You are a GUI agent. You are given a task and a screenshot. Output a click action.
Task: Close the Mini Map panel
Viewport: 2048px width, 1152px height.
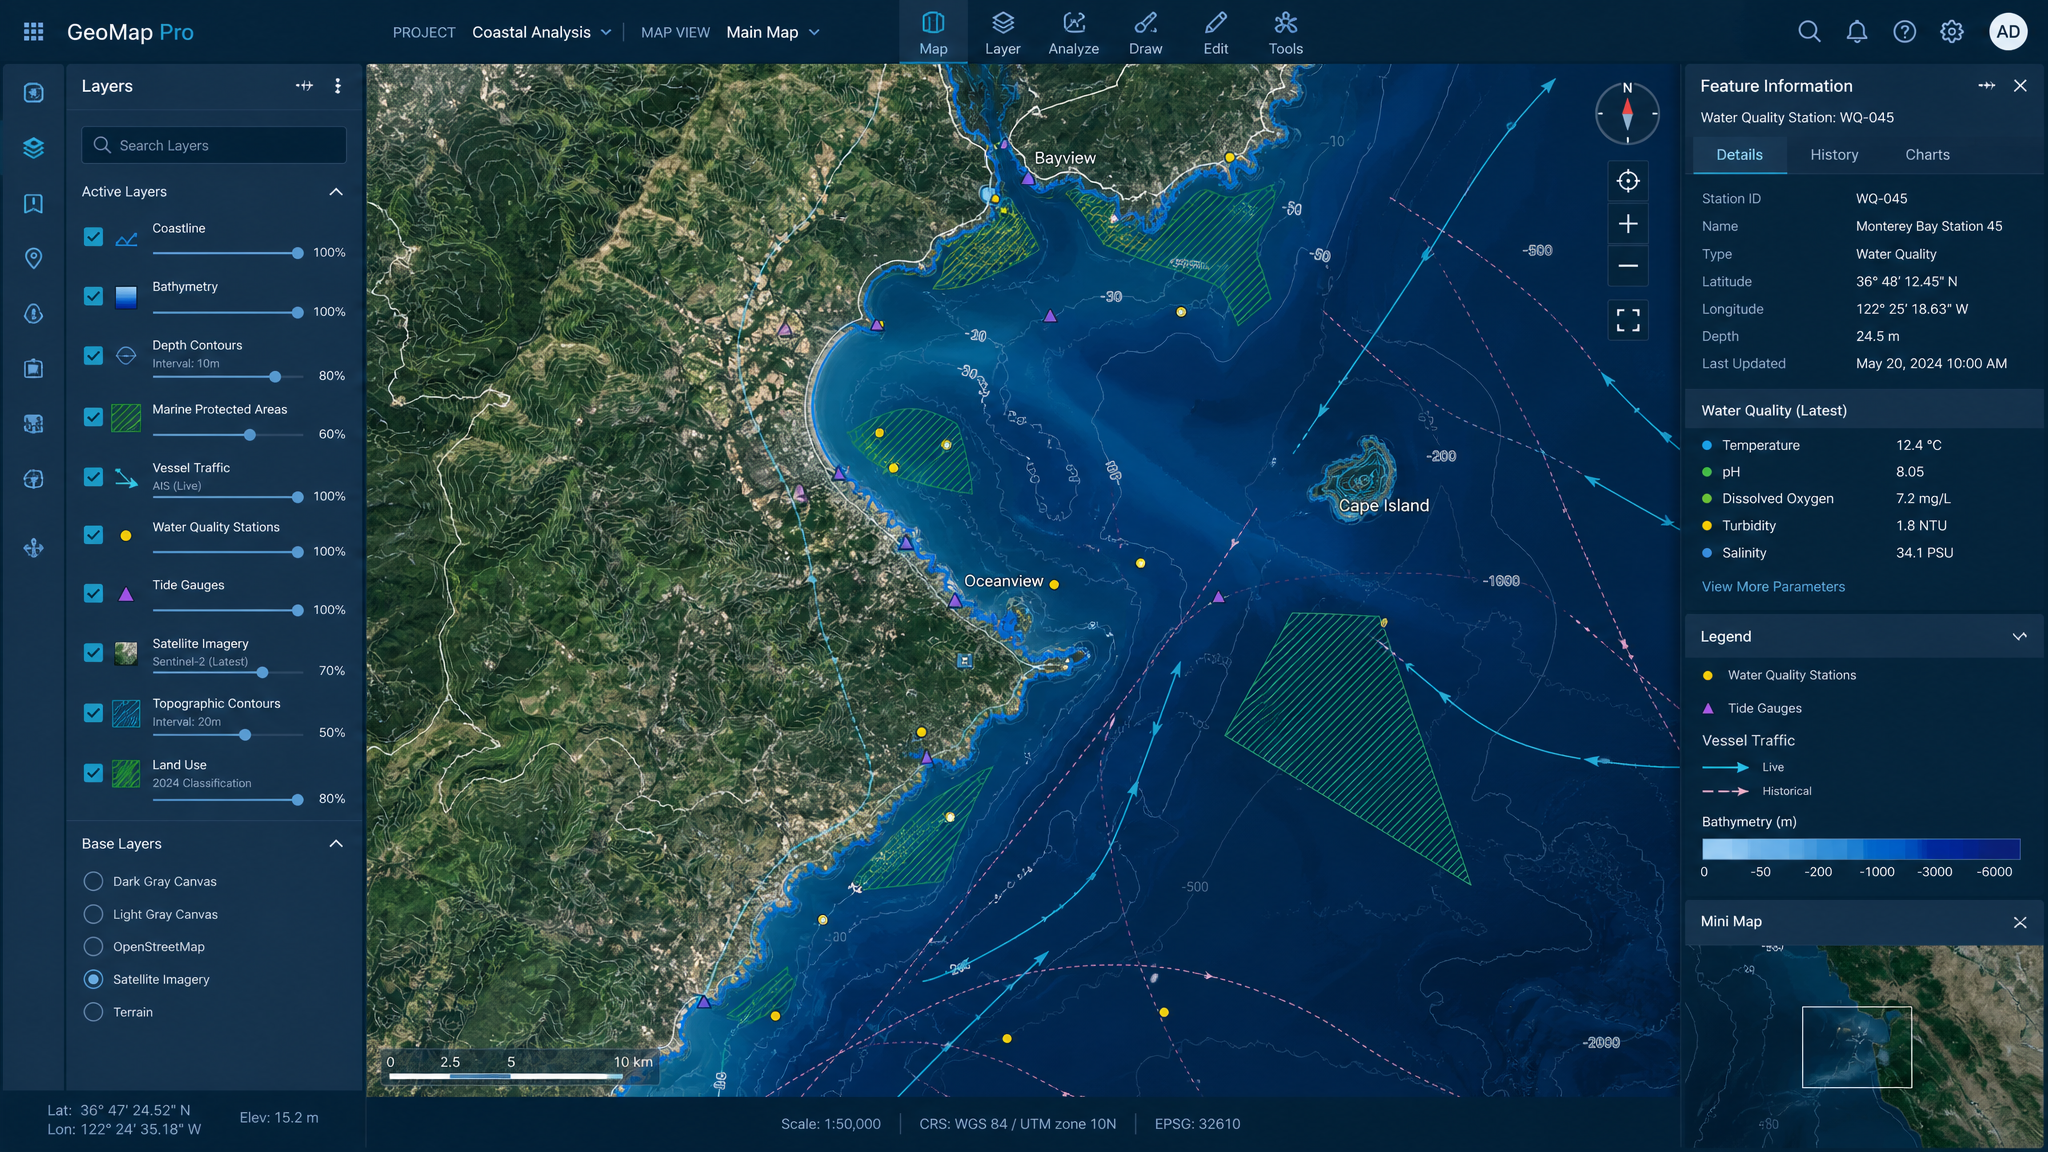pos(2020,922)
